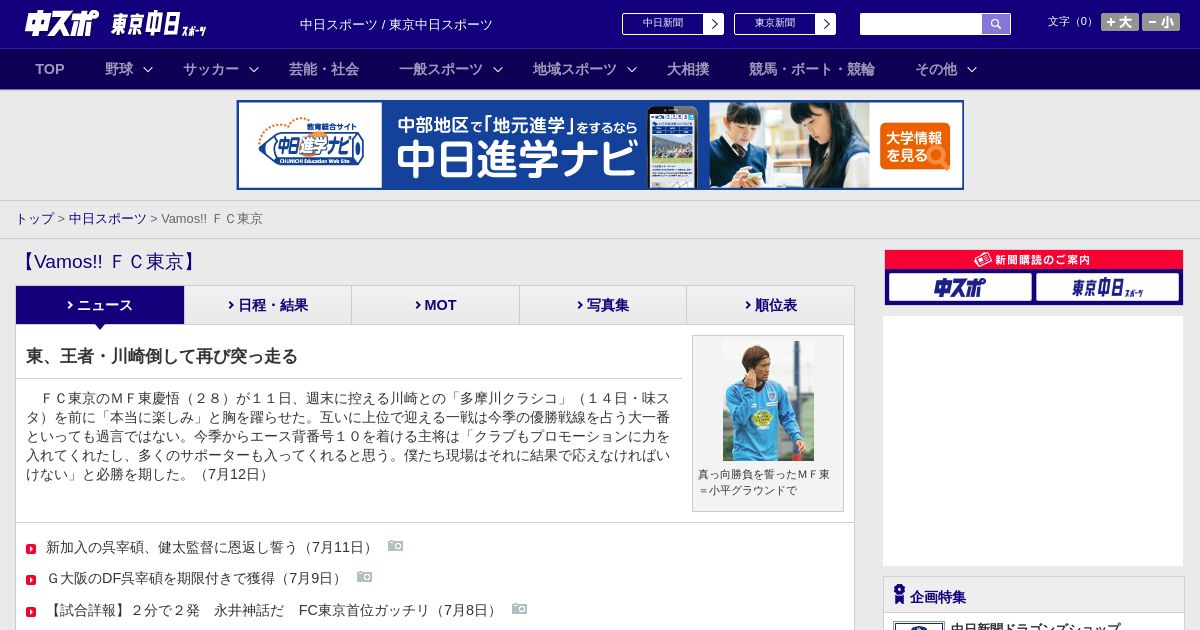Open the 東京新聞 link button

[784, 24]
